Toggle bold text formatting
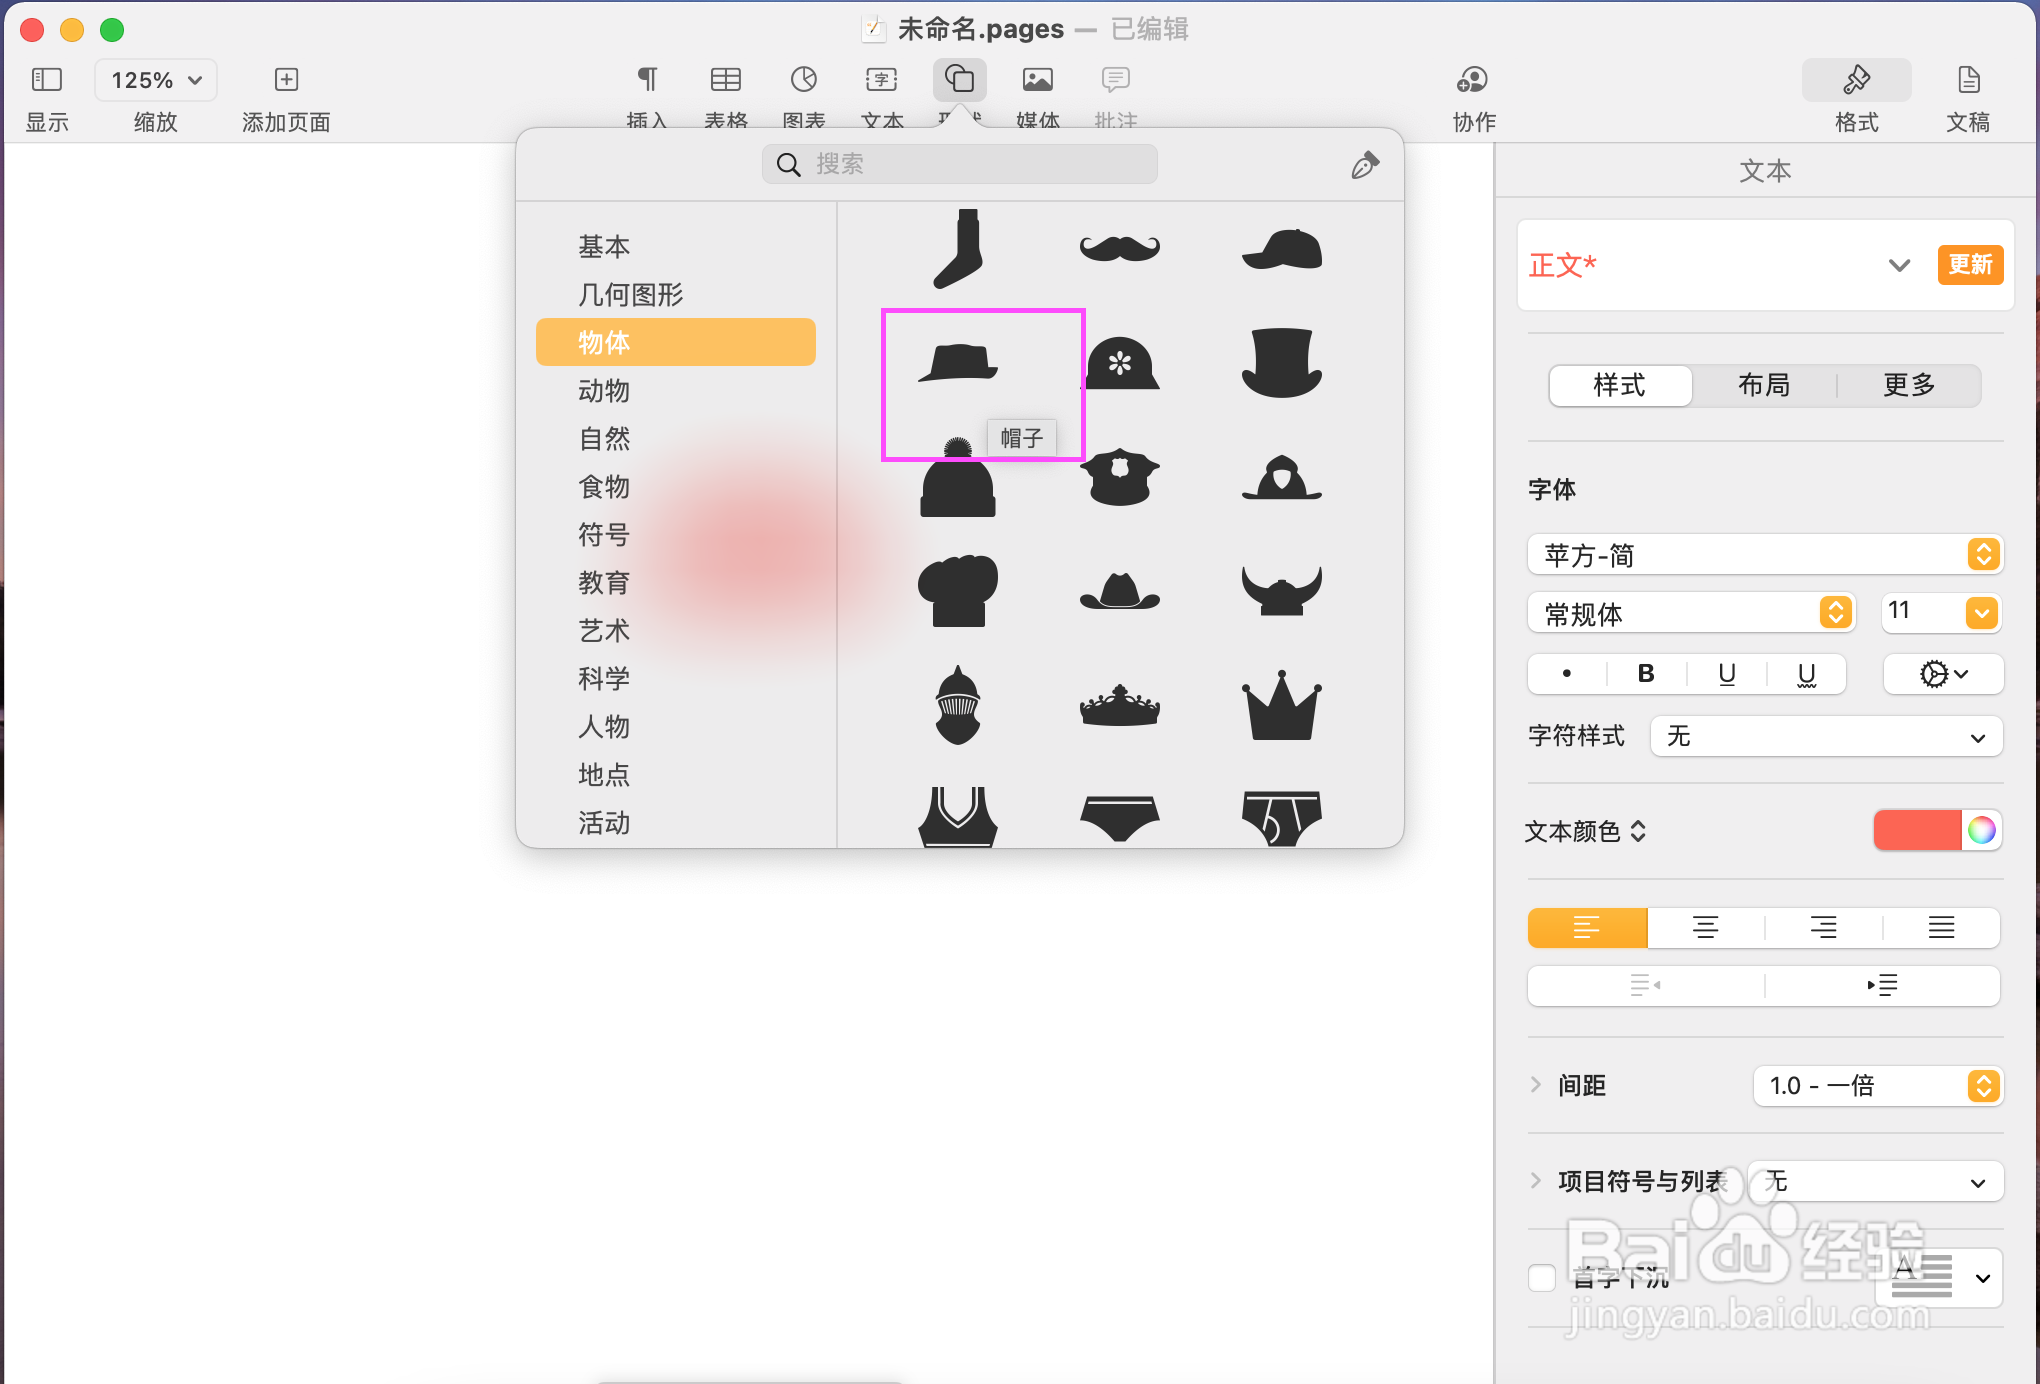Screen dimensions: 2040x1384 (1645, 673)
